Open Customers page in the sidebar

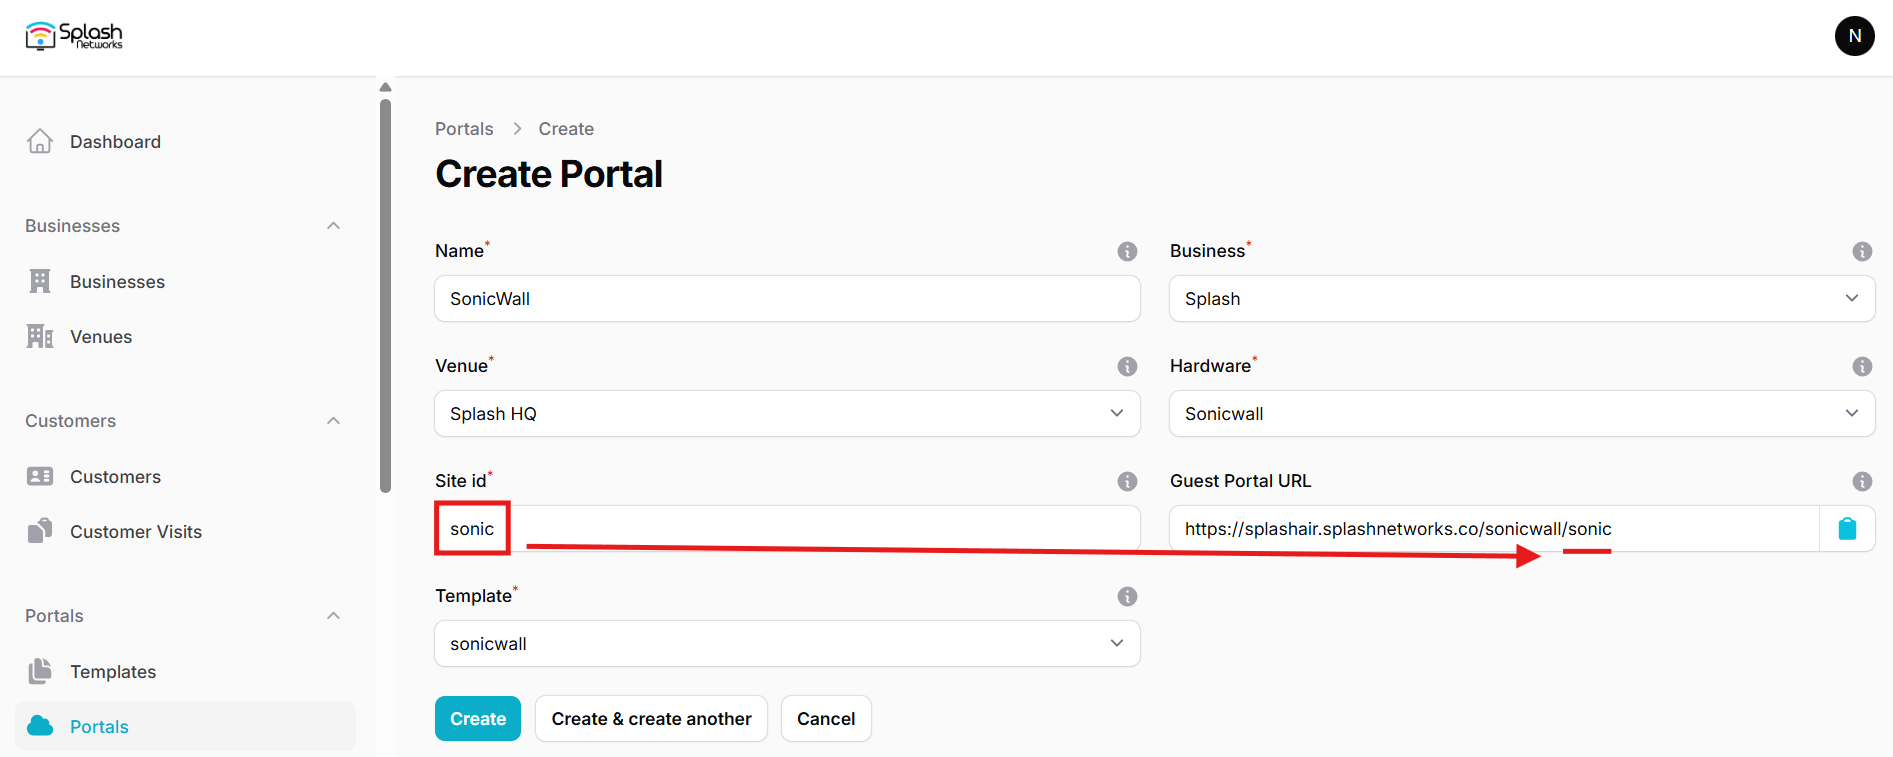(185, 476)
